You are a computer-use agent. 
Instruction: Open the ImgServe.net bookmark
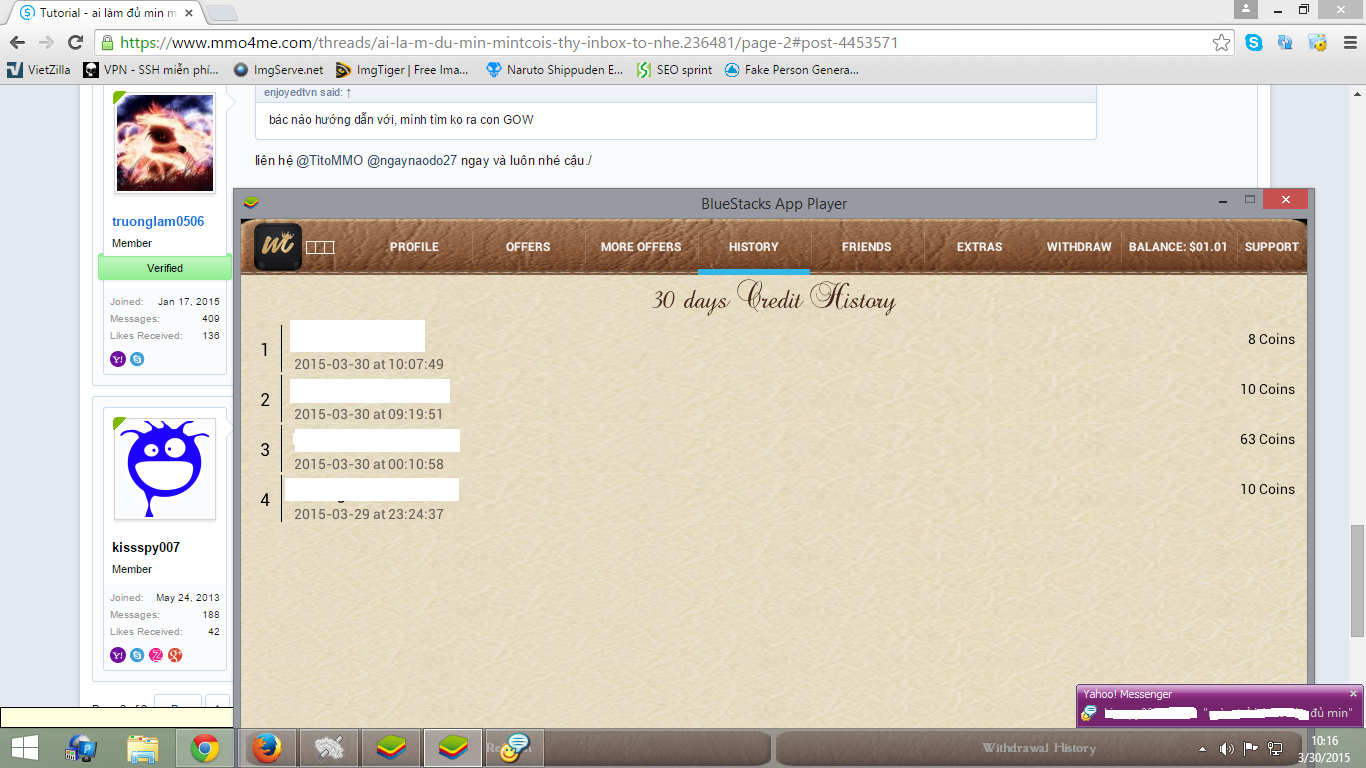tap(278, 70)
